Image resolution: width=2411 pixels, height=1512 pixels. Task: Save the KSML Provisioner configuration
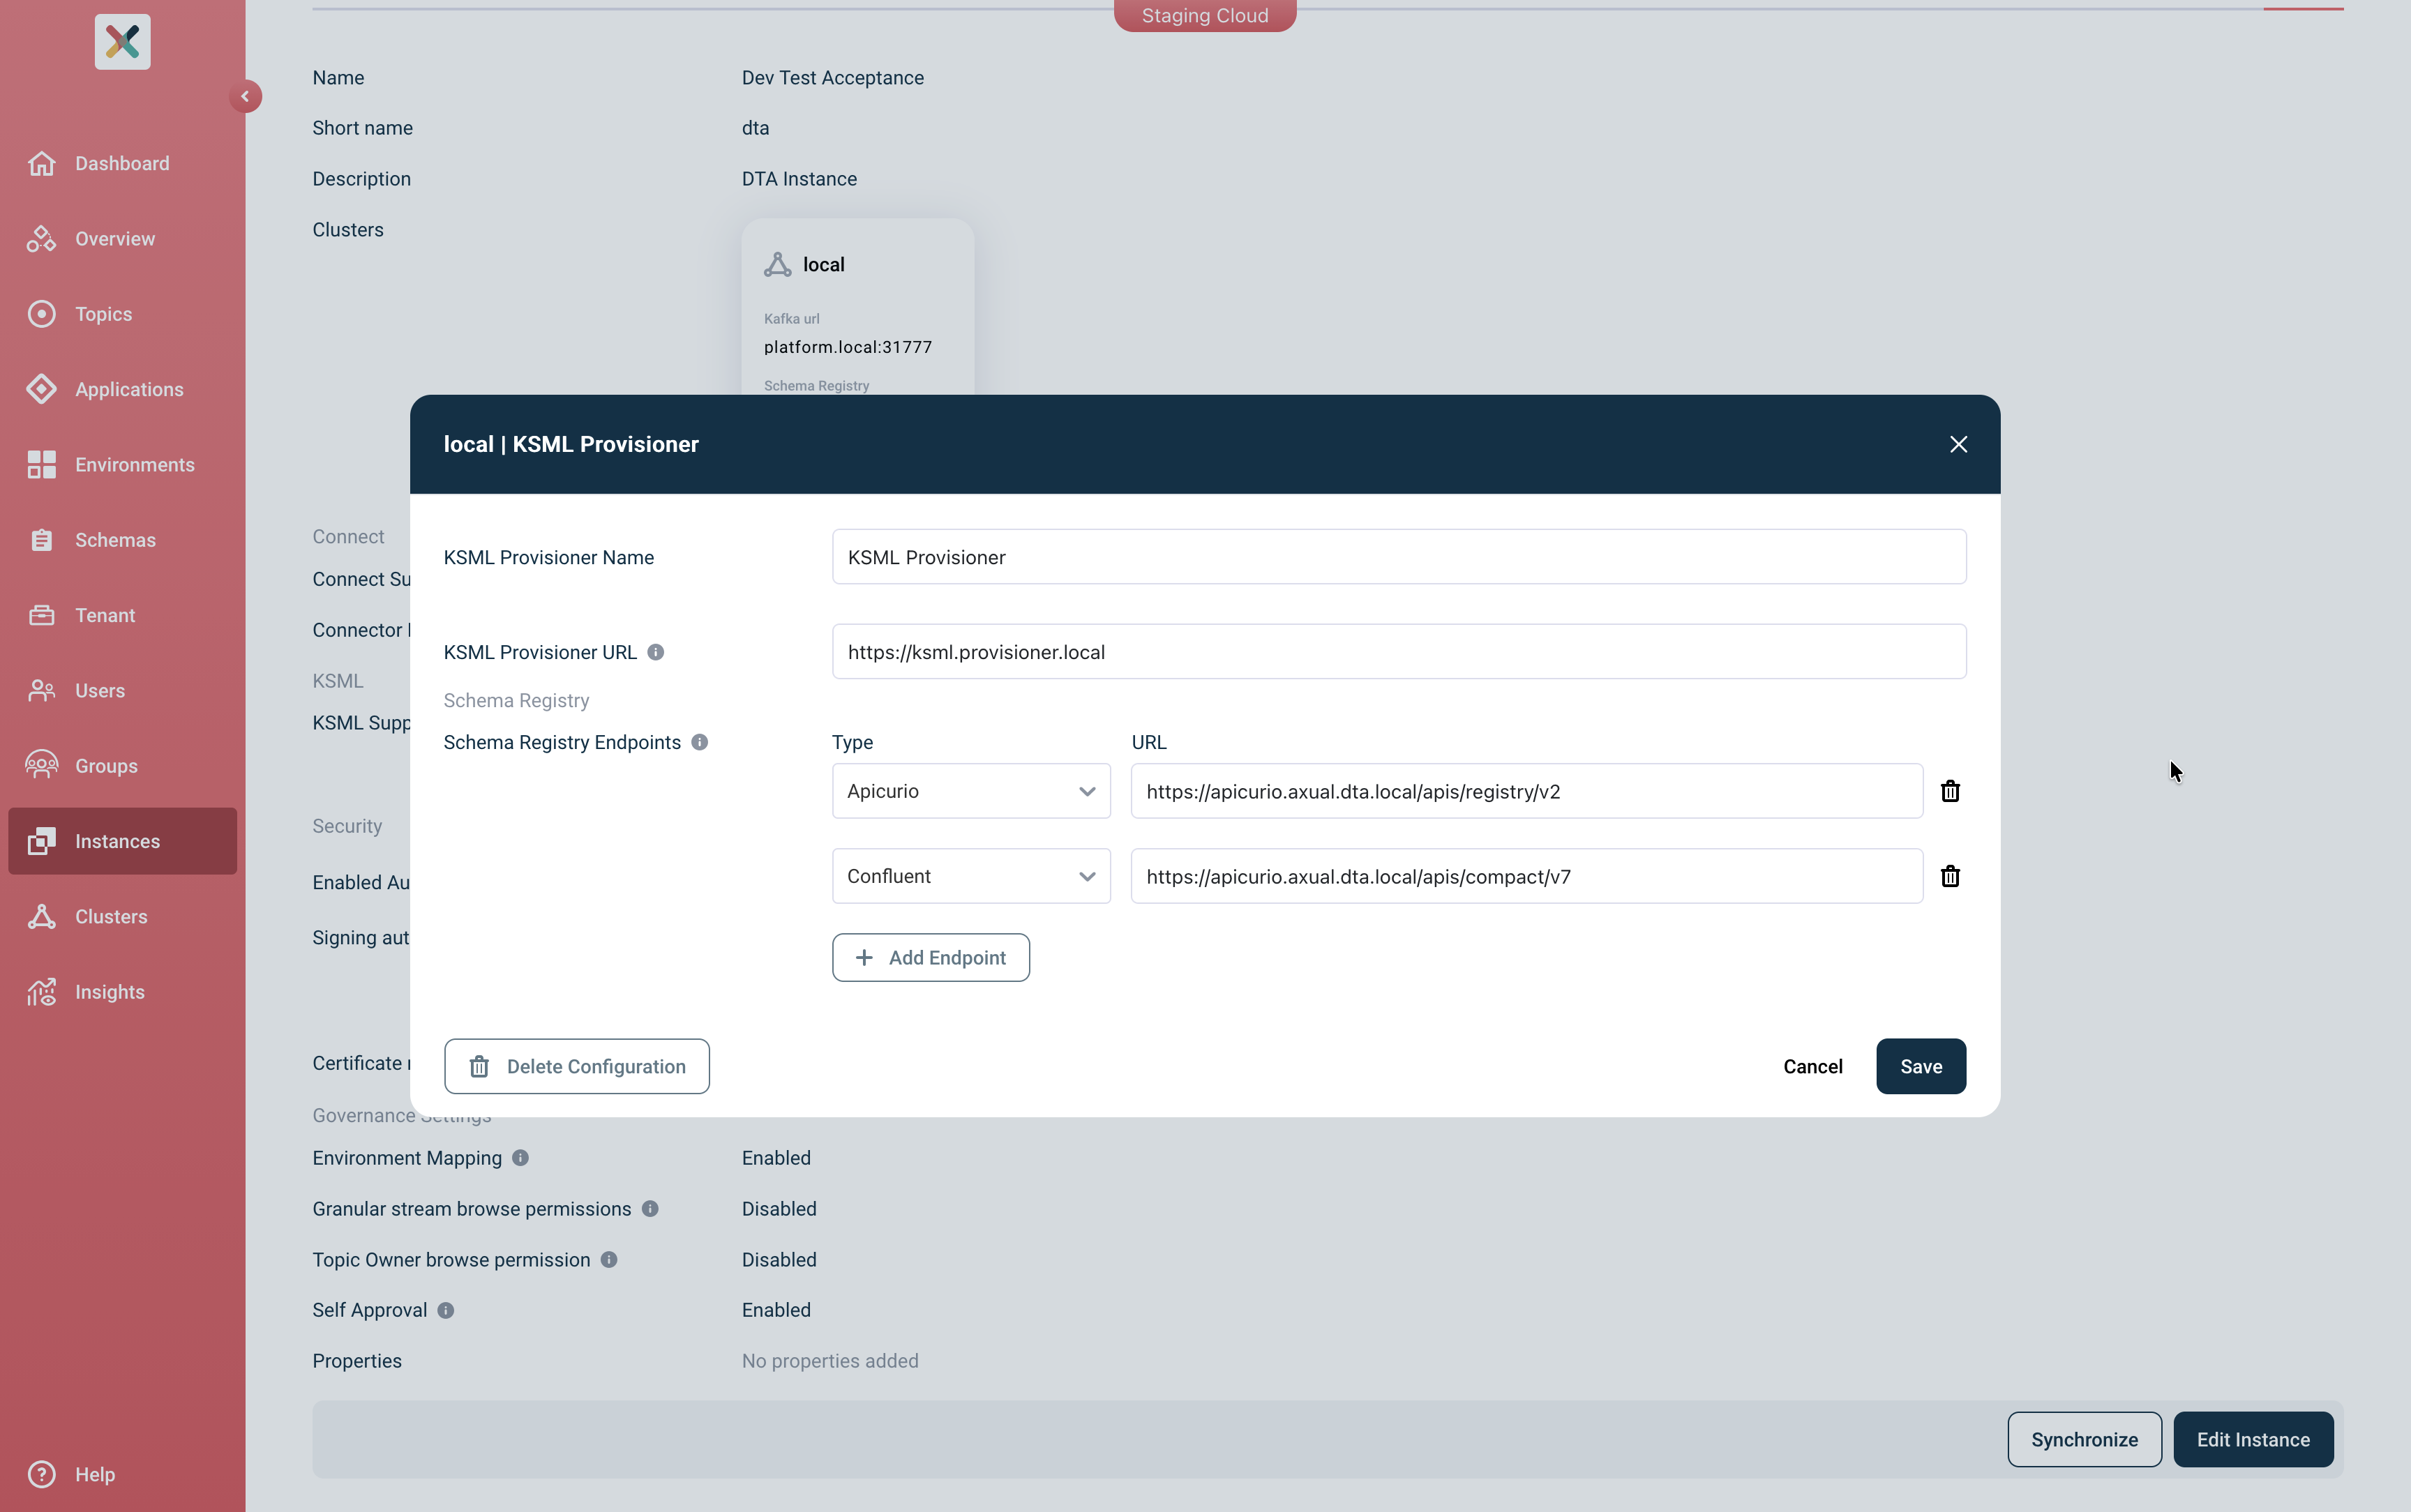1920,1066
